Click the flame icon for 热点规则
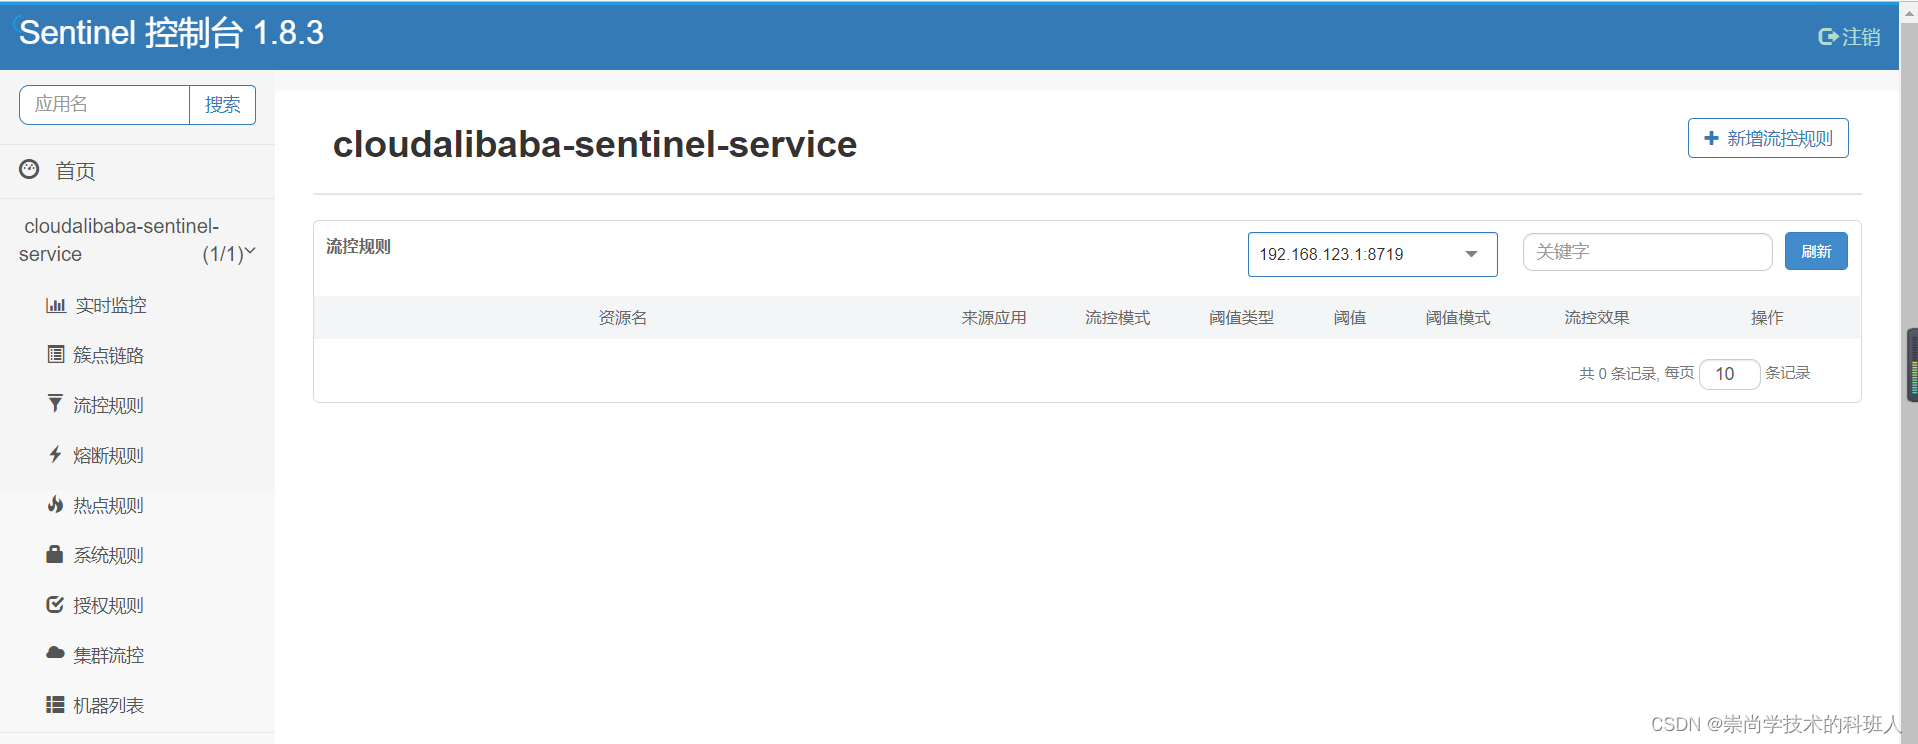 point(55,504)
